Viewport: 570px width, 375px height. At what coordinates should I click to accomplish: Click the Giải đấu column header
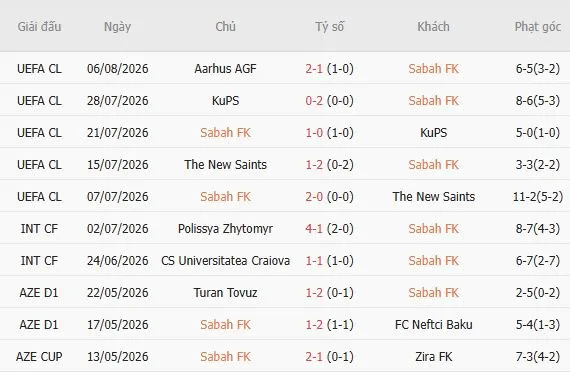(x=39, y=27)
